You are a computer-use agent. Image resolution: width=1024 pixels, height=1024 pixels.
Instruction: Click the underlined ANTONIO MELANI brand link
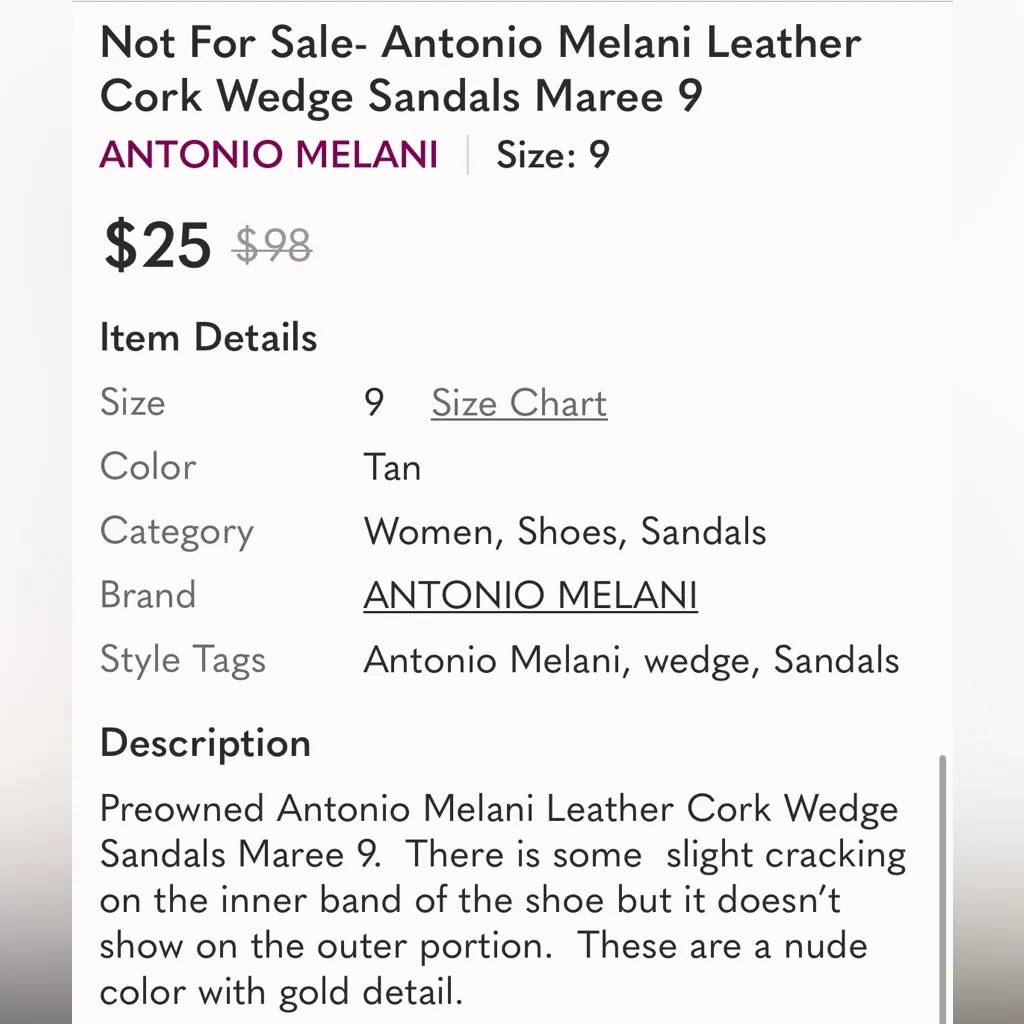coord(531,594)
